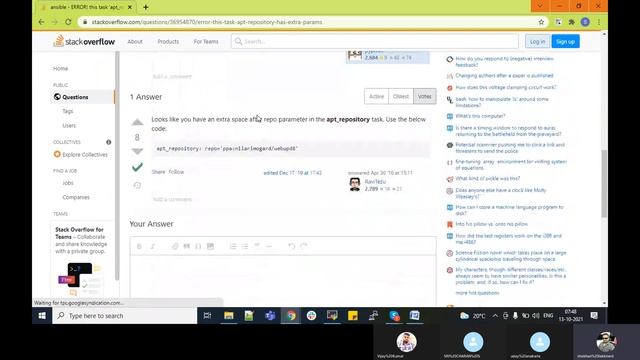640x360 pixels.
Task: Click the Windows taskbar search box
Action: pos(125,316)
